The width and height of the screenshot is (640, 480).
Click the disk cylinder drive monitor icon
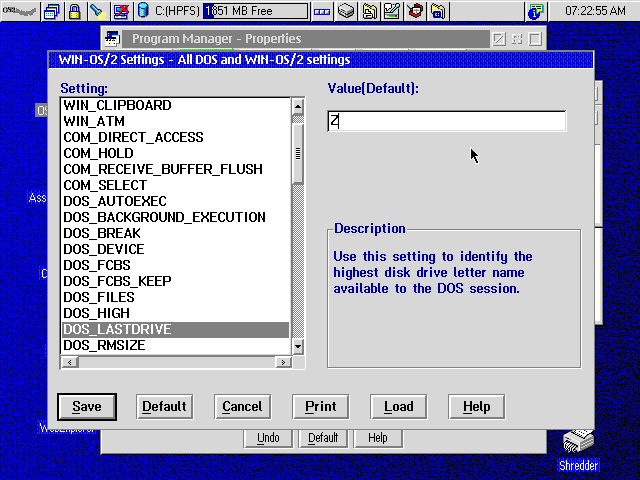(x=143, y=11)
